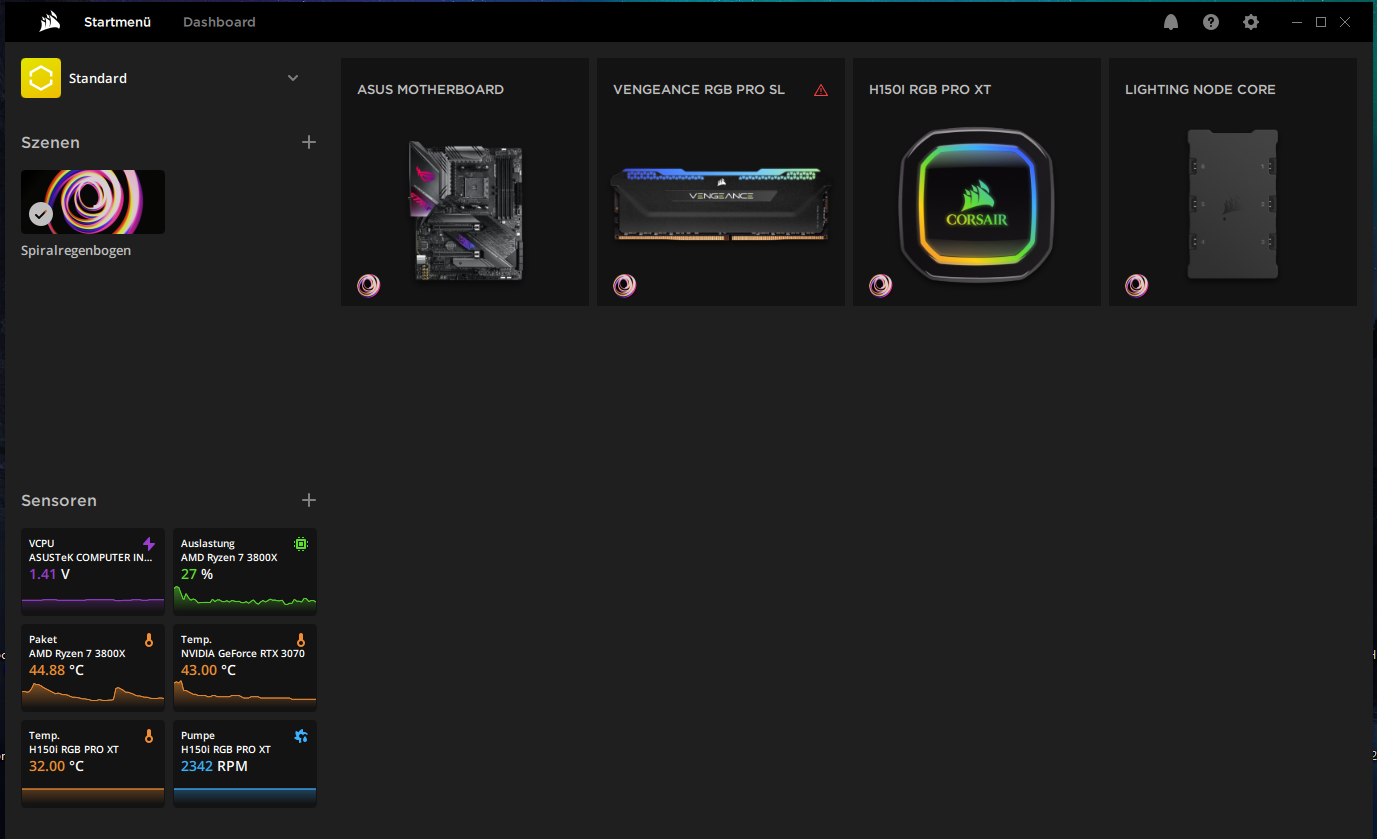Click the yellow Standard profile icon

pyautogui.click(x=41, y=78)
